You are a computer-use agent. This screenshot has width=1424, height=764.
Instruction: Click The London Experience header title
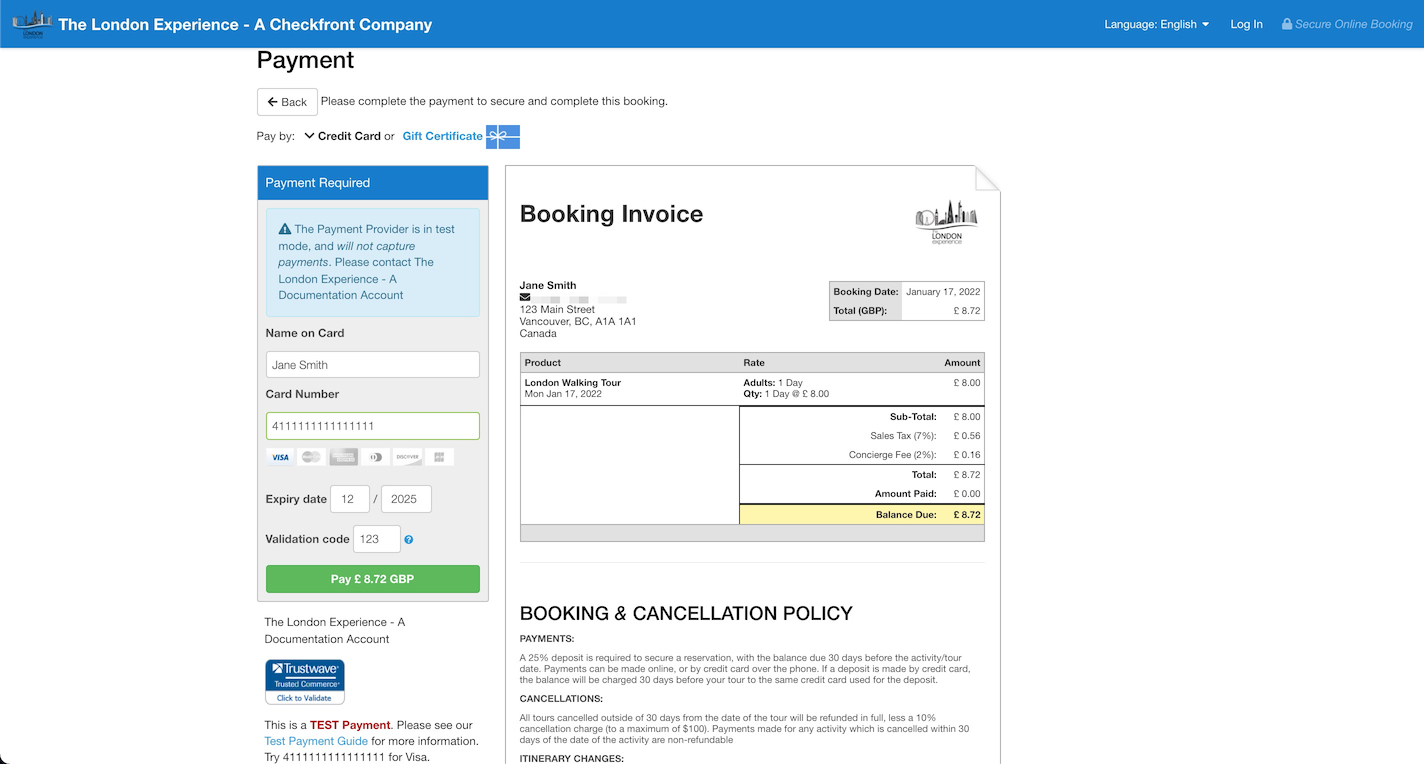point(245,24)
